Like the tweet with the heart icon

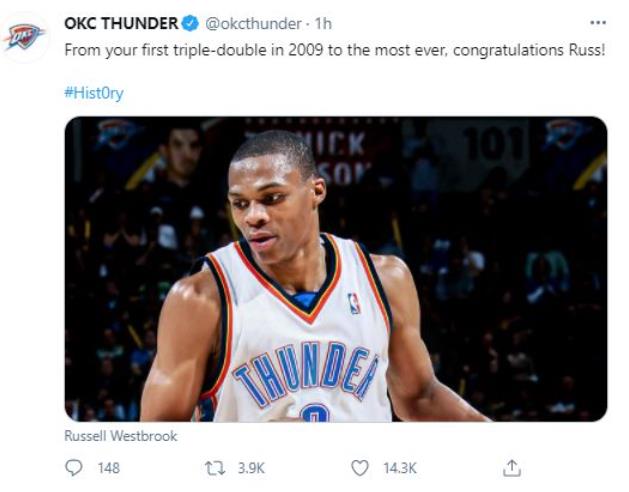point(360,467)
